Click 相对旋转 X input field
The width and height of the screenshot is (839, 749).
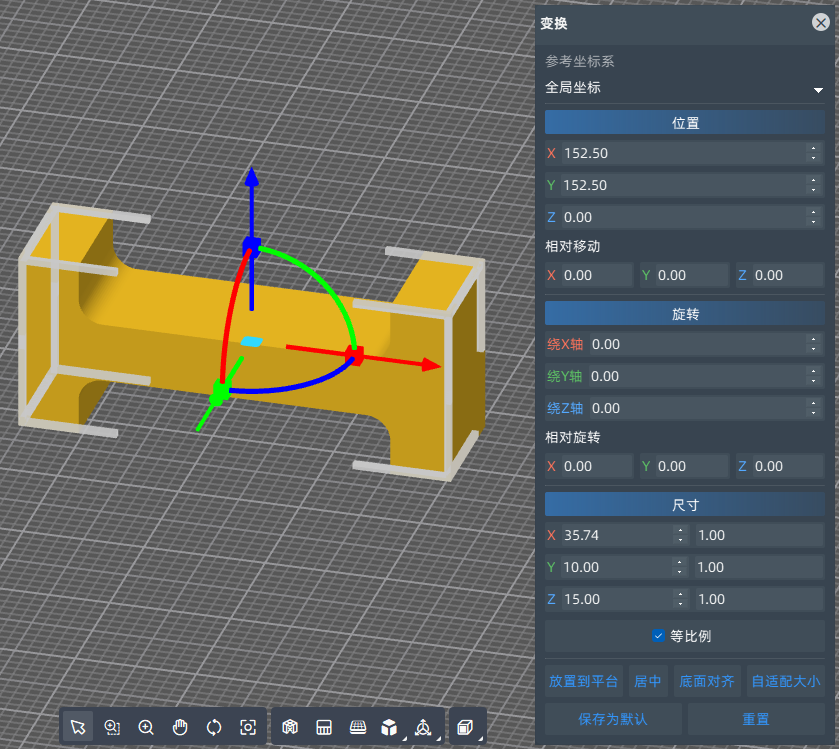pyautogui.click(x=597, y=467)
